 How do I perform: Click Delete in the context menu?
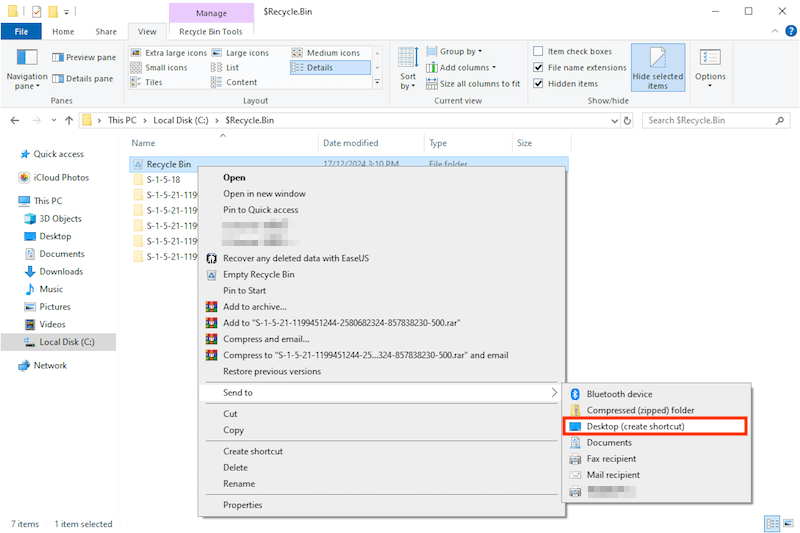click(235, 467)
